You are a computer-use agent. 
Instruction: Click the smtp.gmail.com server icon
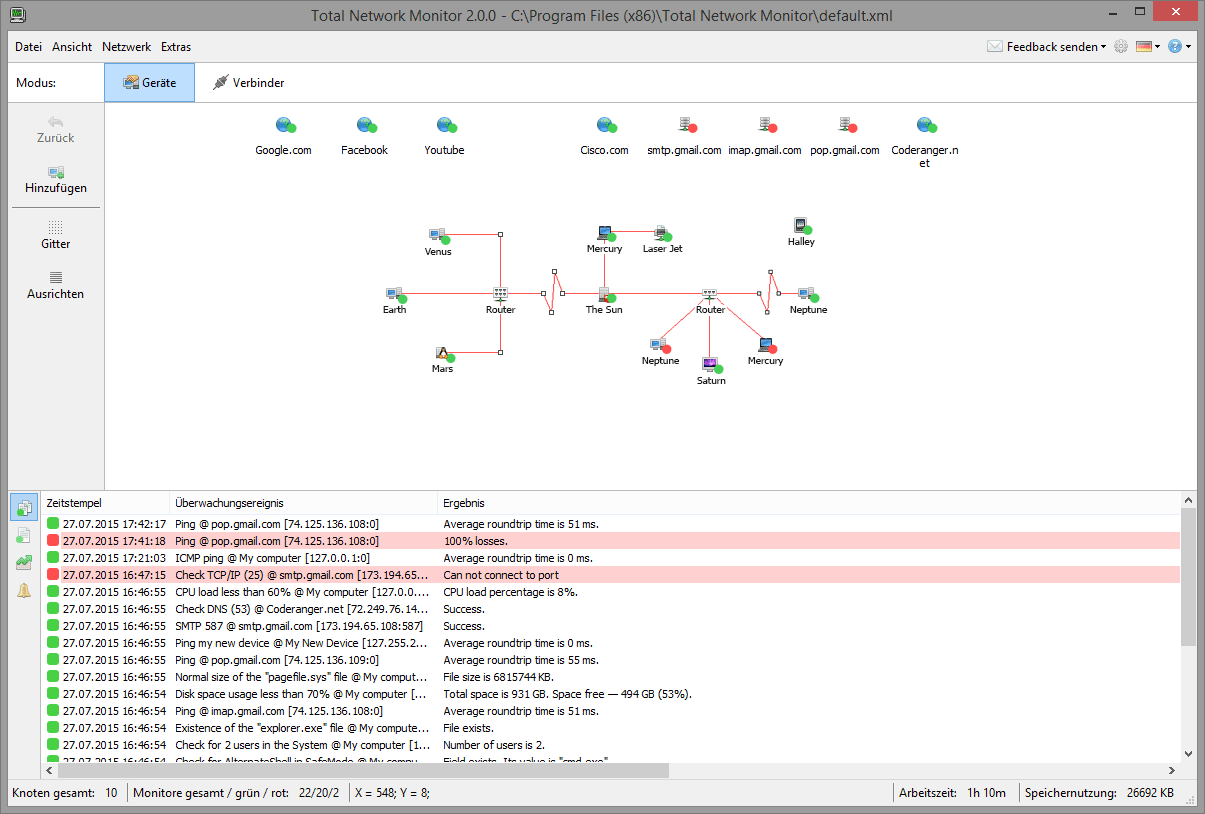(x=685, y=125)
